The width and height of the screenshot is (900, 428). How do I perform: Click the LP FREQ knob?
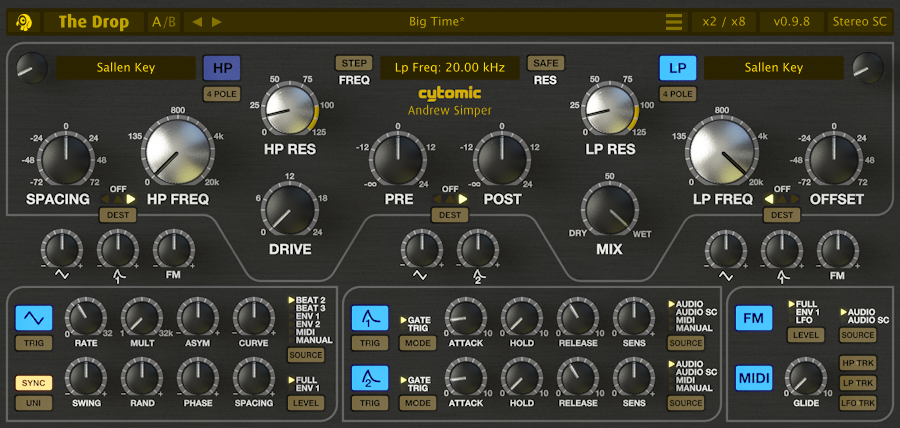[722, 153]
